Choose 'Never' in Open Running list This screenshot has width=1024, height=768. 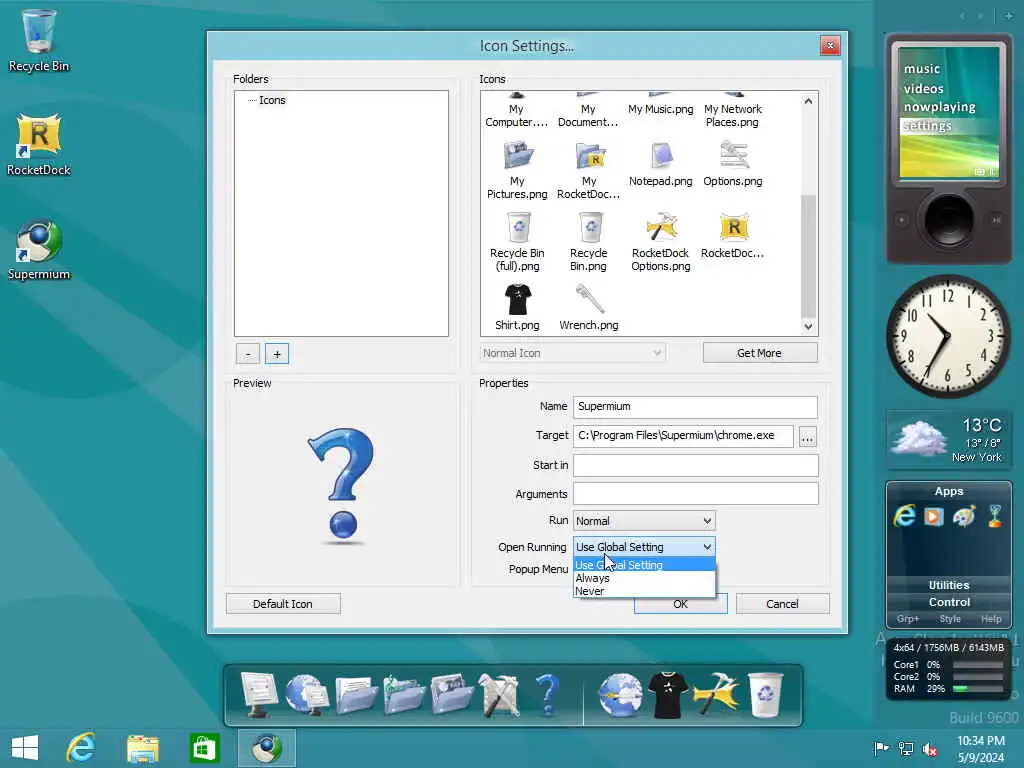[644, 591]
